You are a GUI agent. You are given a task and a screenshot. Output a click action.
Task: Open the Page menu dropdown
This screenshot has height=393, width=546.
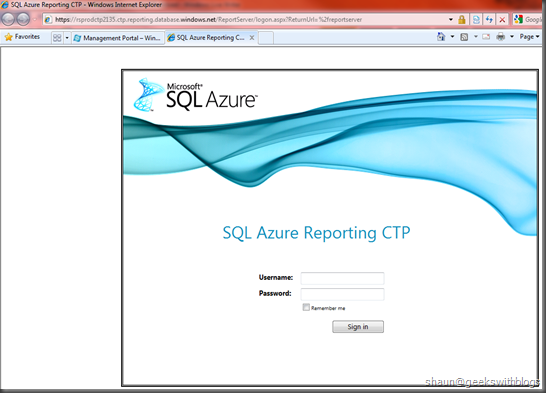529,37
